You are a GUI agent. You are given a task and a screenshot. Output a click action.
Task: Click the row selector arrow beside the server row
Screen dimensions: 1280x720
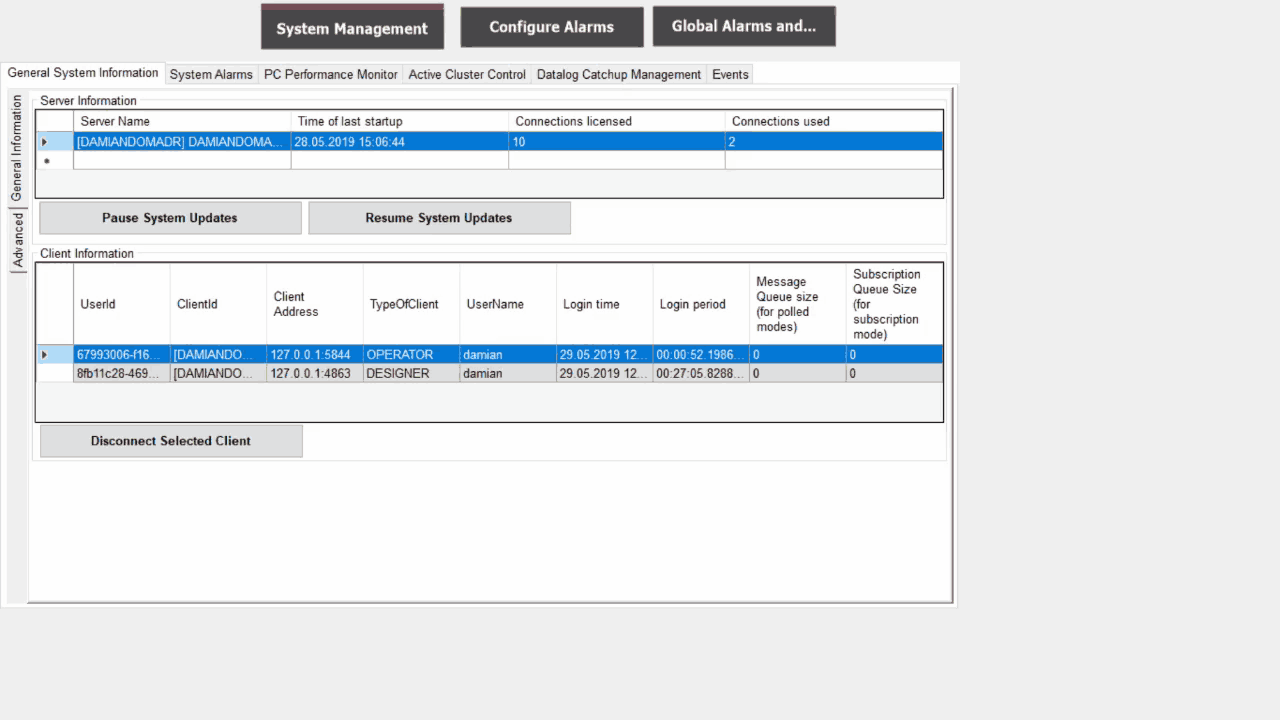[45, 141]
